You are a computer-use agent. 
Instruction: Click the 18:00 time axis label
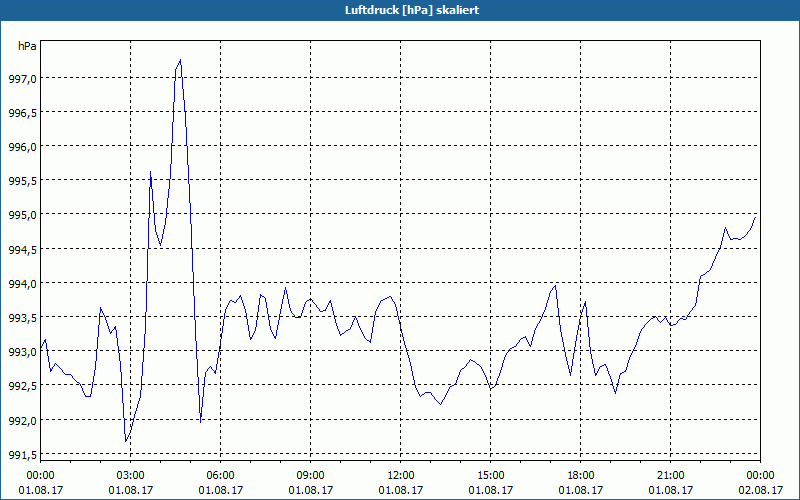click(581, 476)
